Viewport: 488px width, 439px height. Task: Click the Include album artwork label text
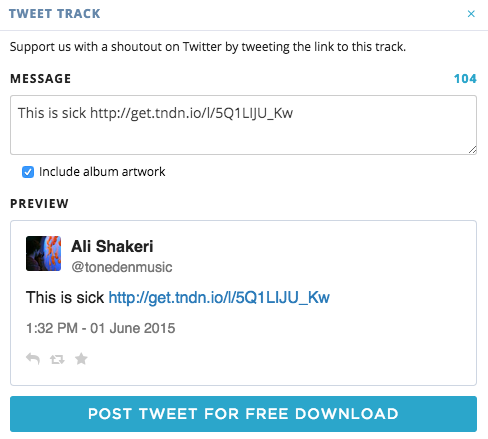pos(102,172)
